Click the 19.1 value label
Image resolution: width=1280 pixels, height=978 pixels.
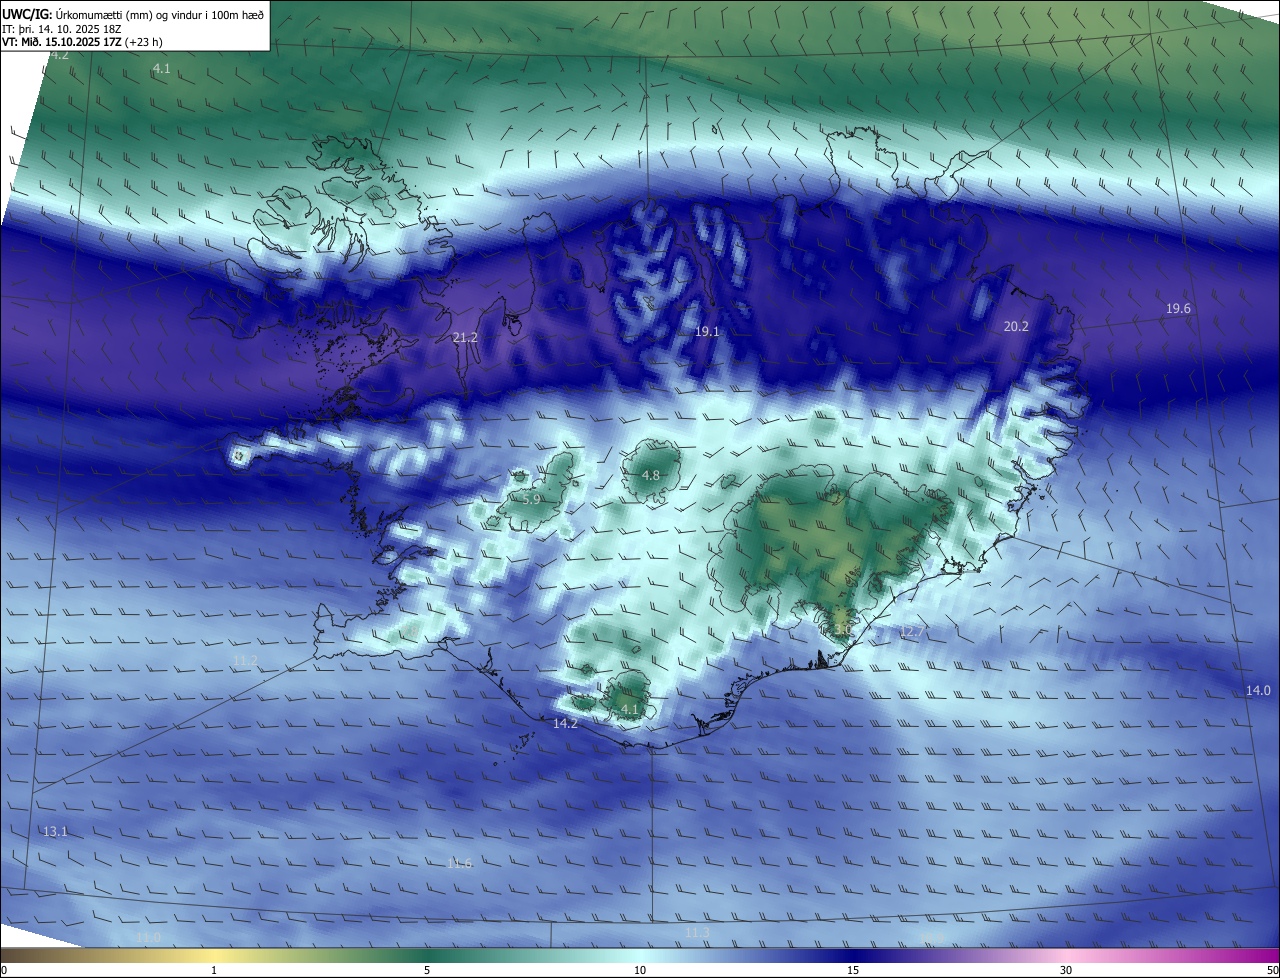tap(707, 331)
